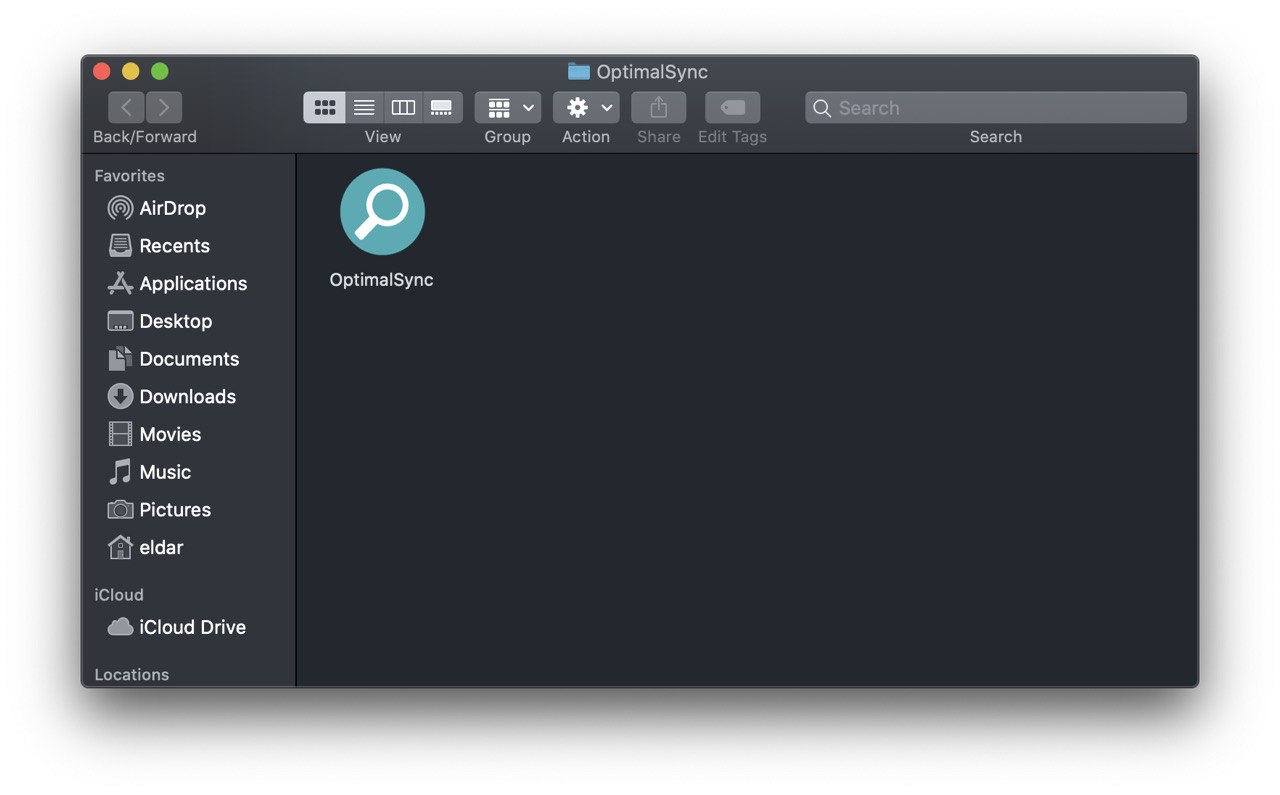Open Documents in sidebar

(x=173, y=359)
